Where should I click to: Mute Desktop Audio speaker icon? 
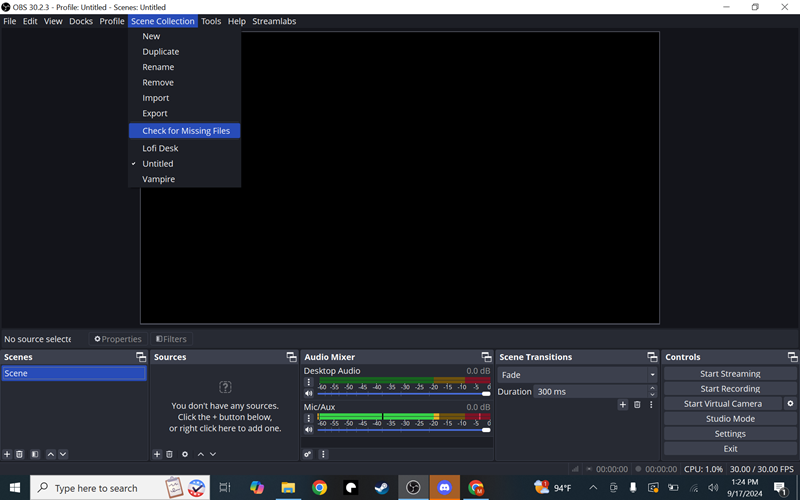coord(309,393)
